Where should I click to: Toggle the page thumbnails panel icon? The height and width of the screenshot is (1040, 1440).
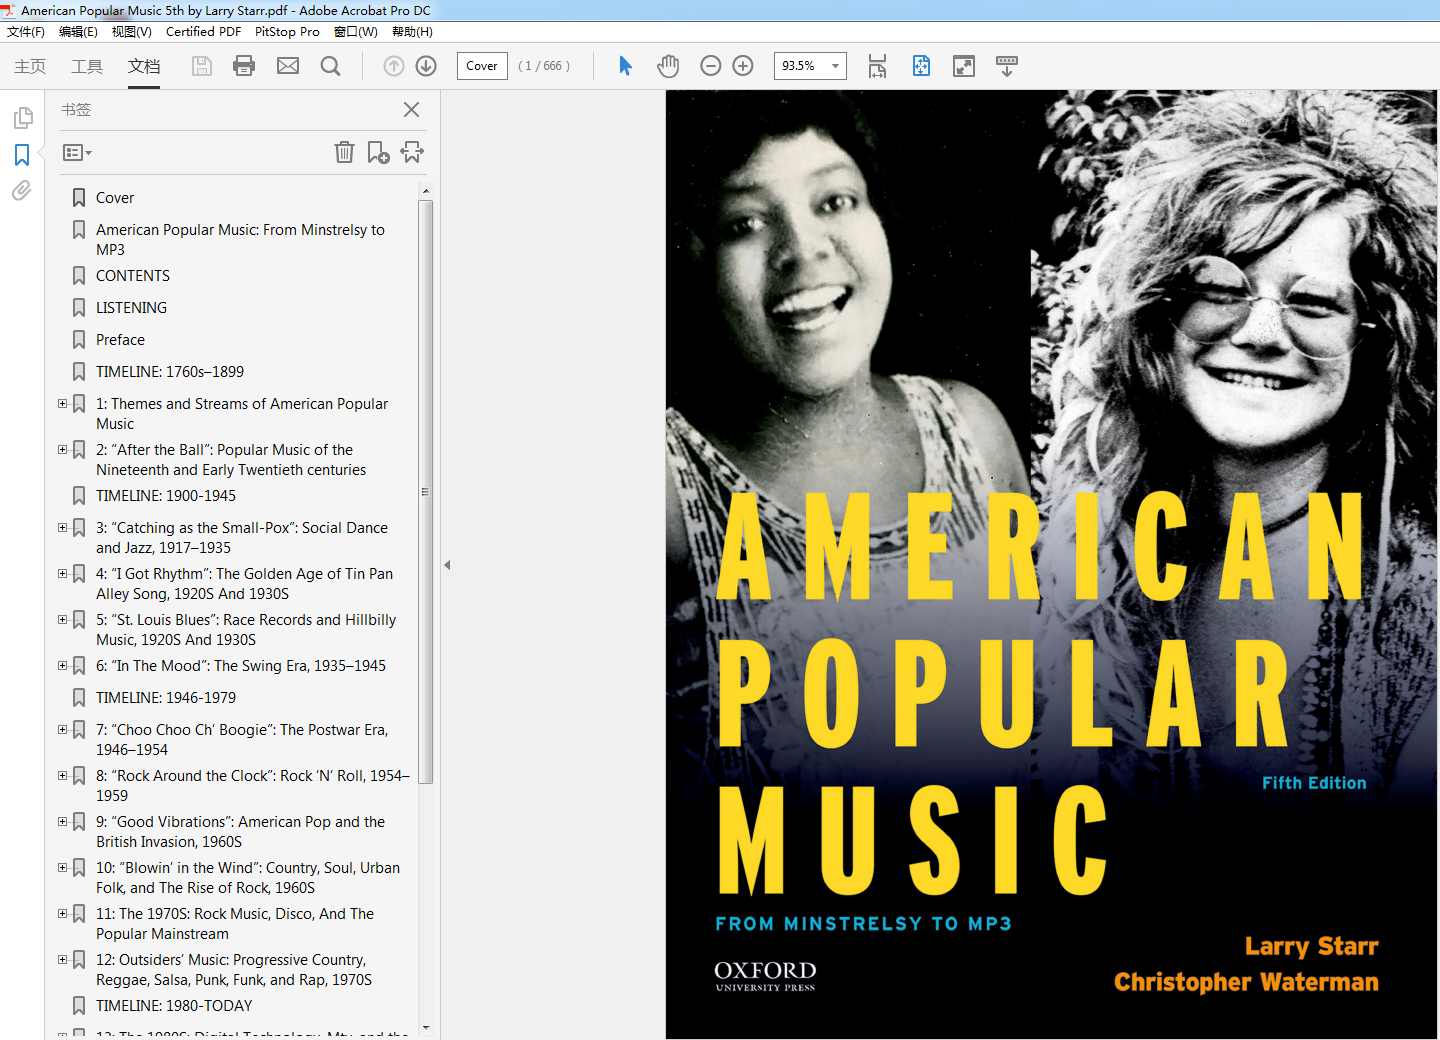pyautogui.click(x=22, y=118)
